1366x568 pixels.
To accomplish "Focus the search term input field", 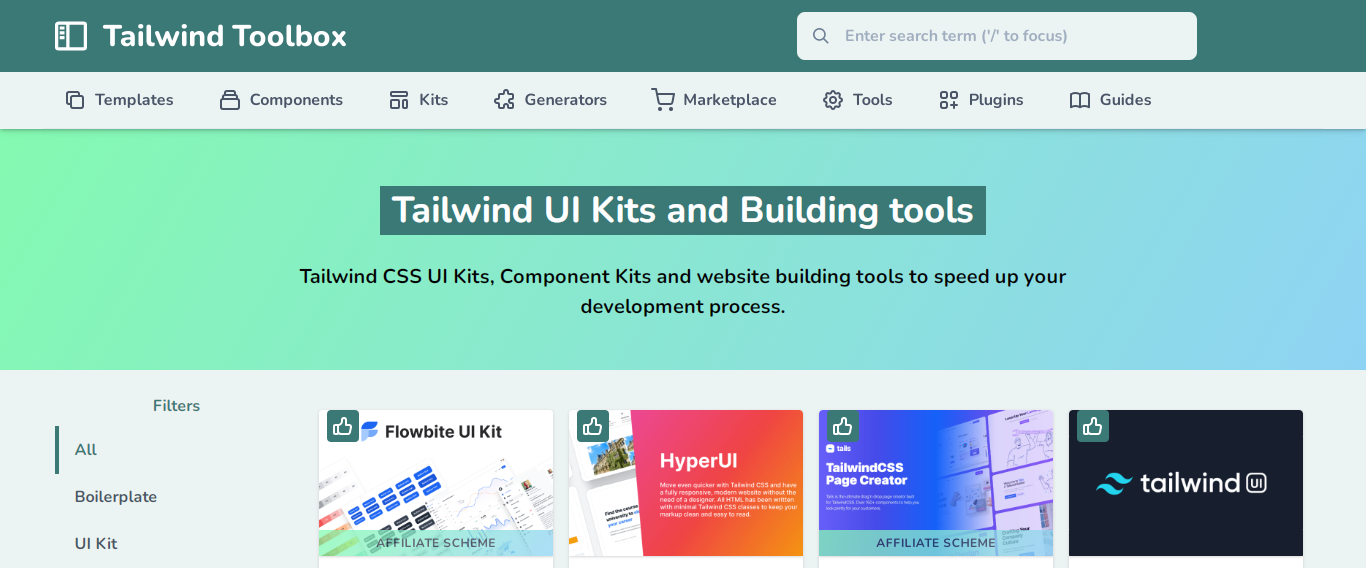I will 1010,36.
